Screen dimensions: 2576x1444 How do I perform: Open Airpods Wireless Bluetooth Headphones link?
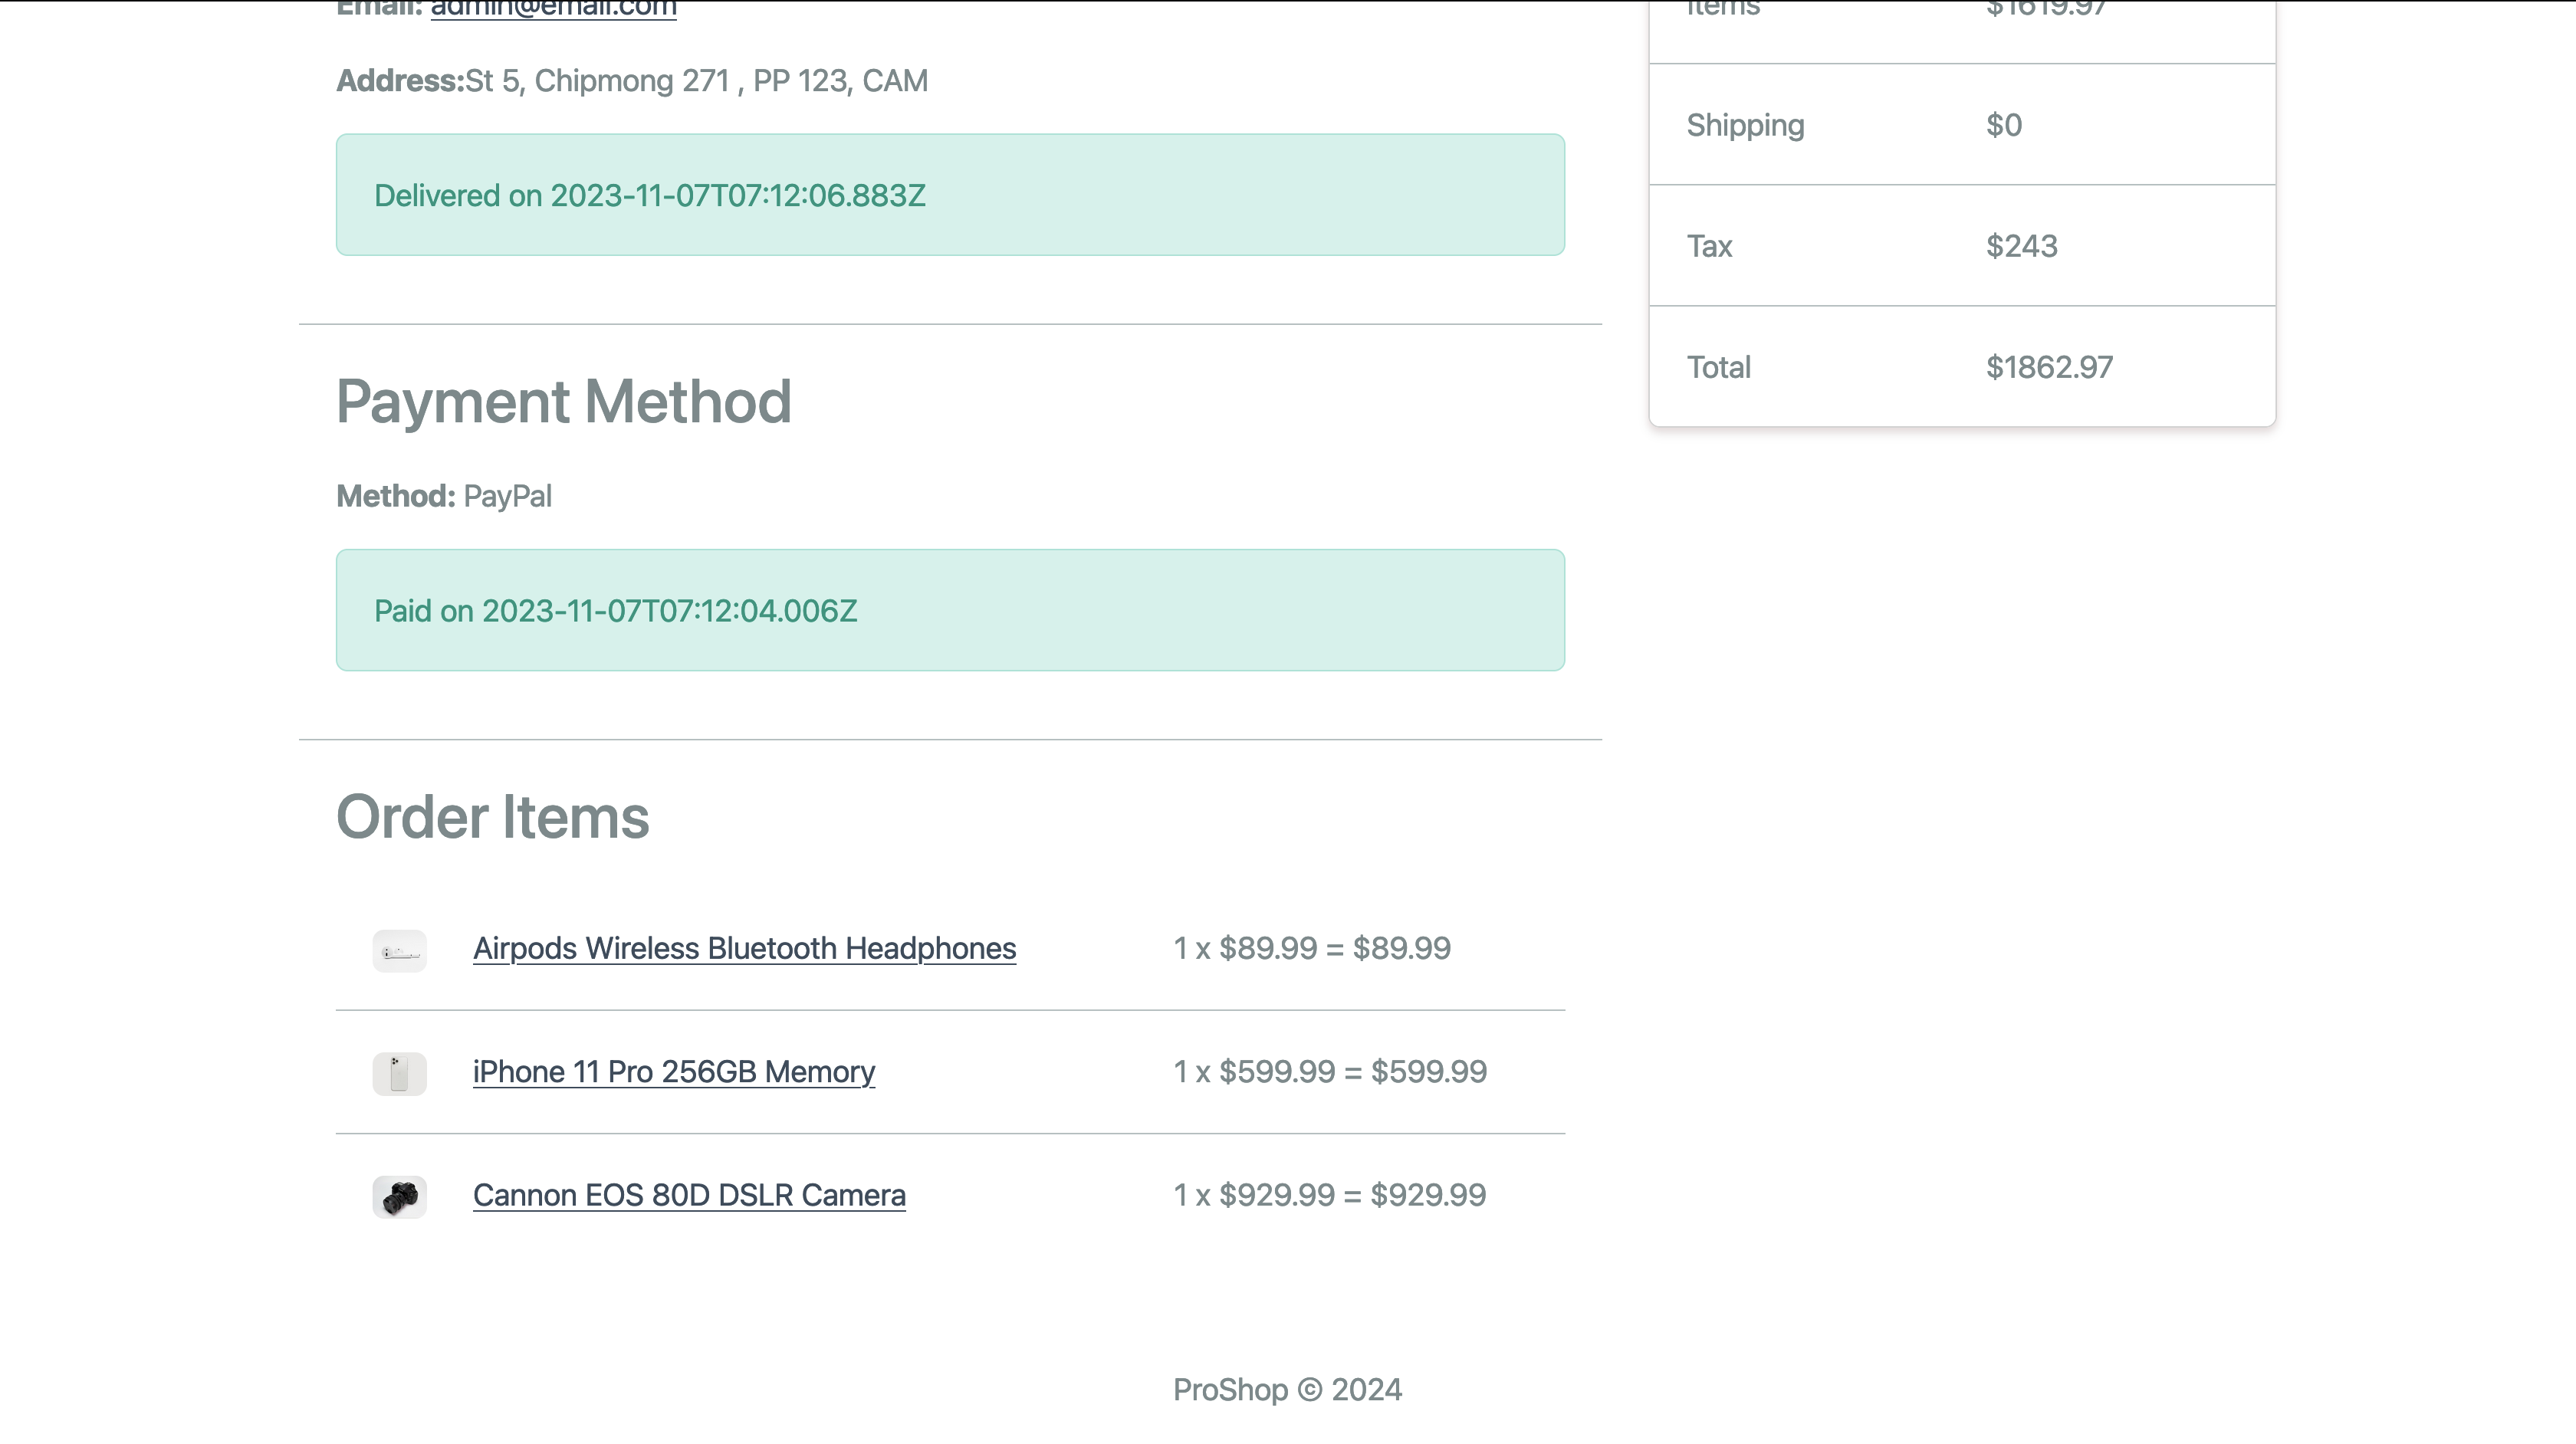tap(744, 948)
